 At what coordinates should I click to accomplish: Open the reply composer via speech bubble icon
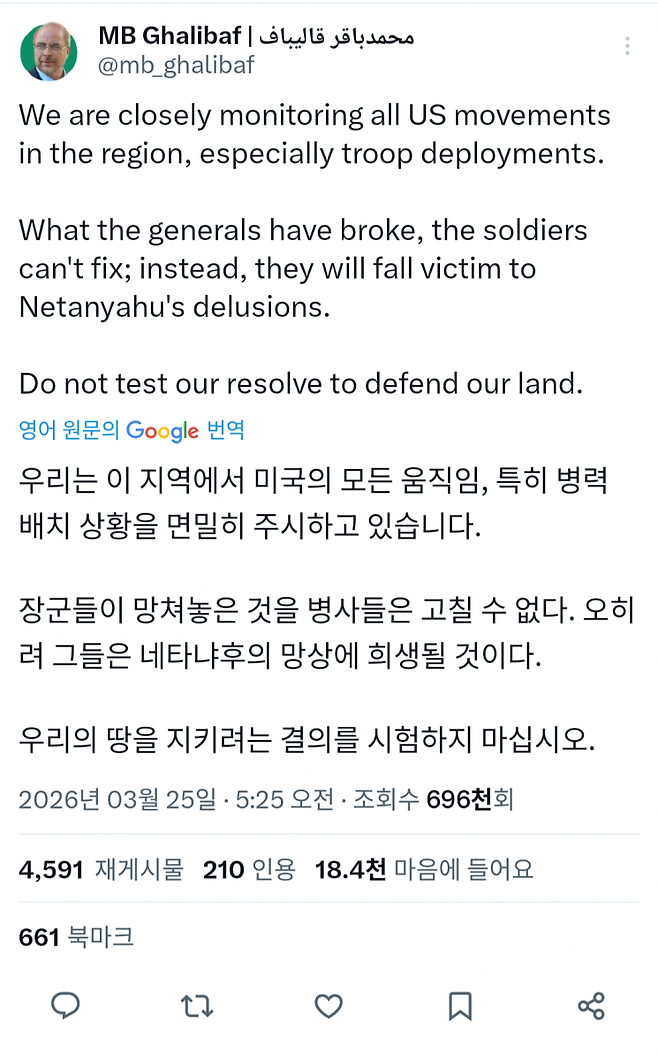(x=65, y=1007)
